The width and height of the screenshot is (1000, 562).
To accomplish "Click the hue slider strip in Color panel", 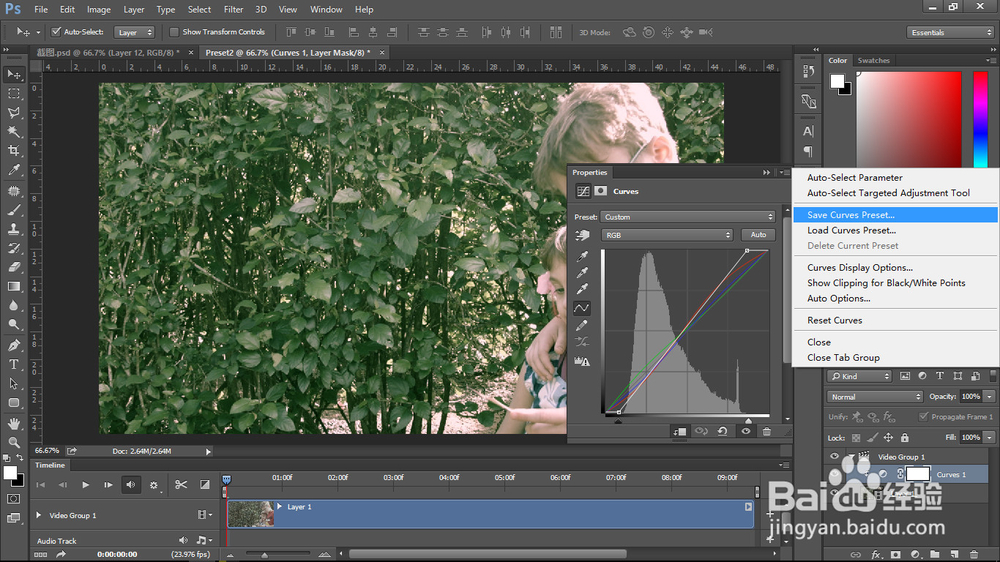I will 980,119.
